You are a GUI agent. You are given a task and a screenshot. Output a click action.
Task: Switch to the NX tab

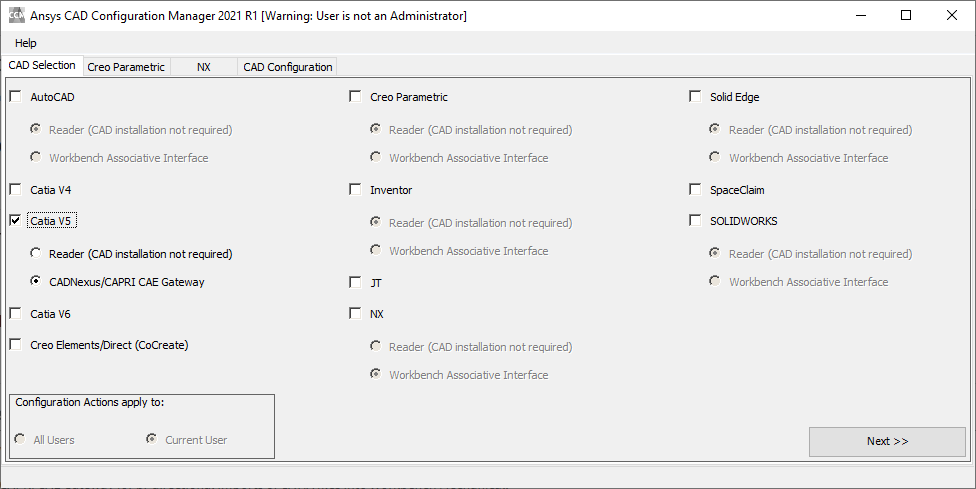coord(204,67)
